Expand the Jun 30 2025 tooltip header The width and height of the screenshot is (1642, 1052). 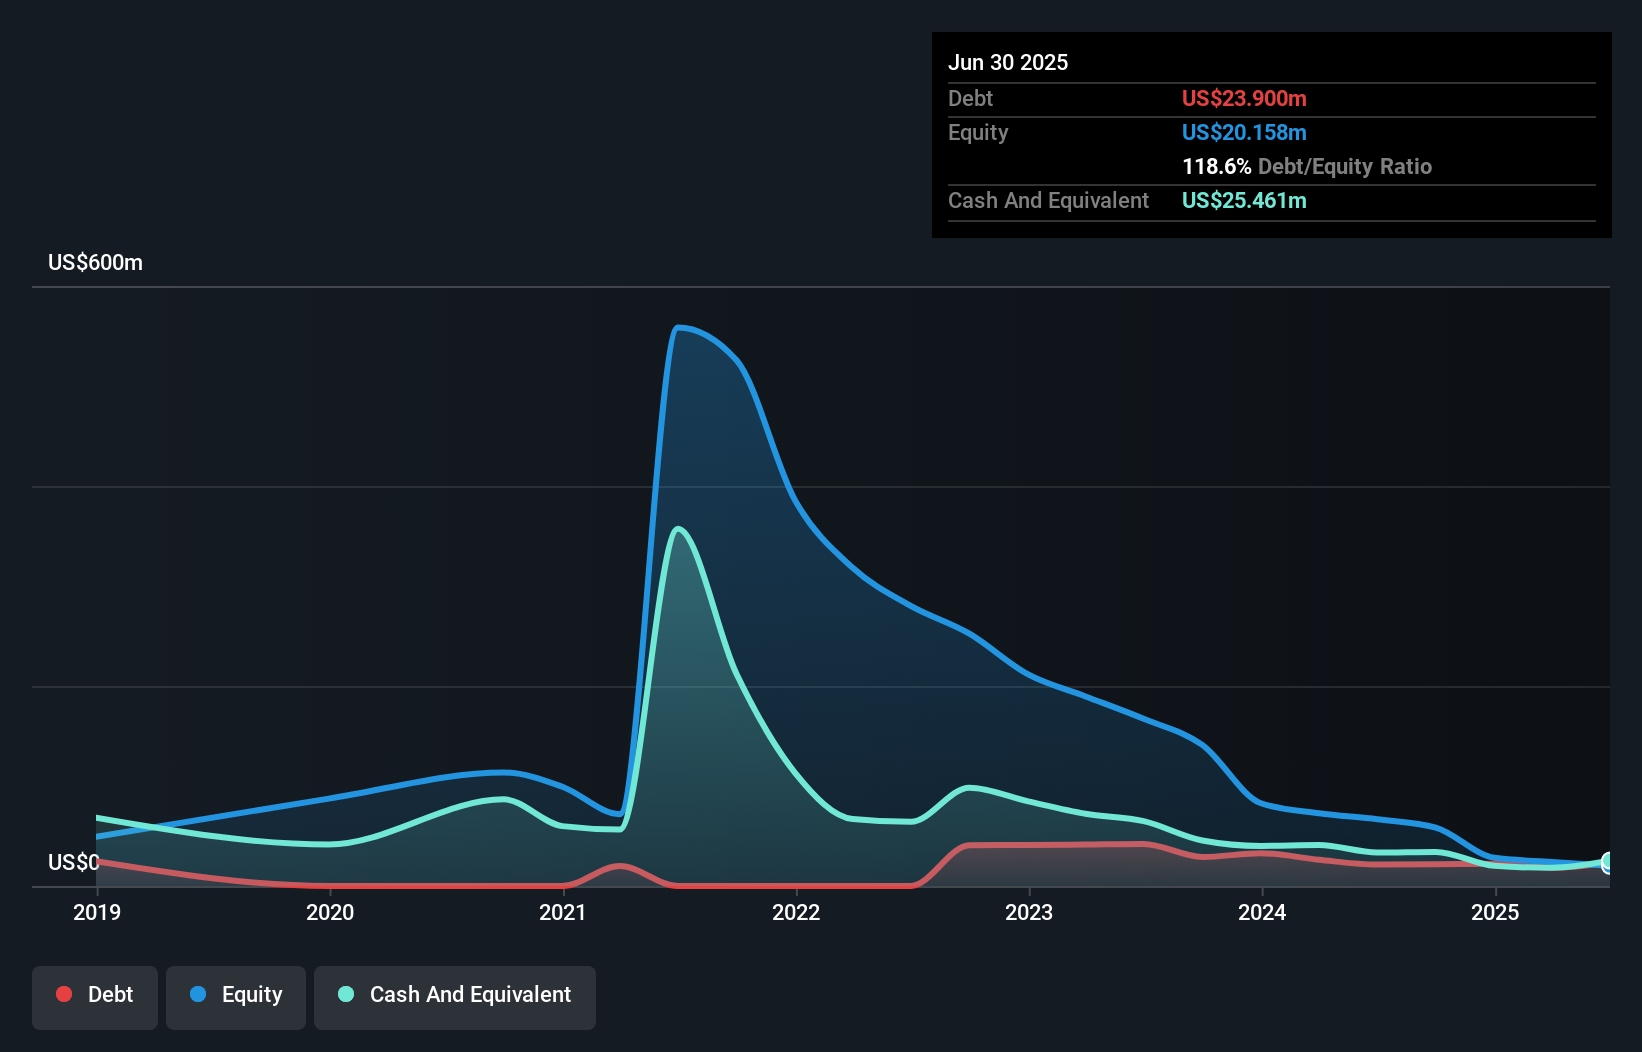1008,62
